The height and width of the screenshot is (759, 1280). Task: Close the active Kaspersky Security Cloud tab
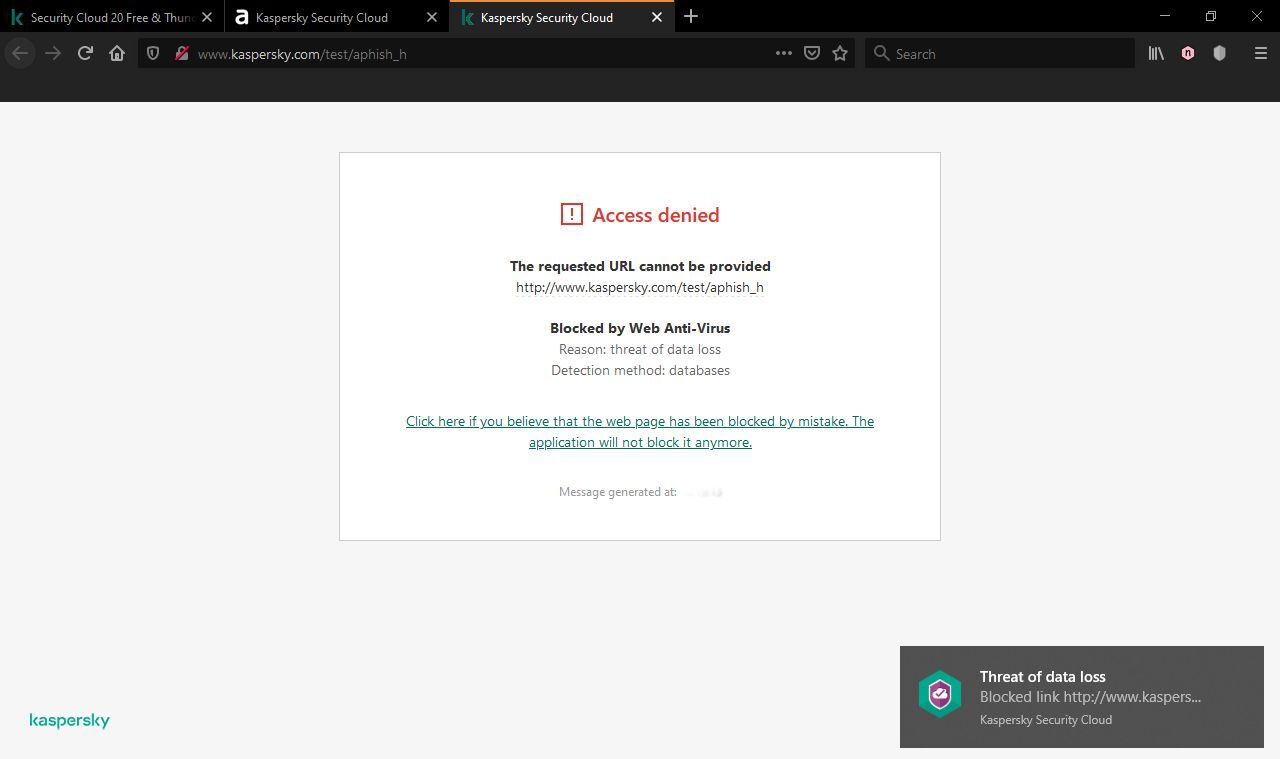click(x=657, y=17)
